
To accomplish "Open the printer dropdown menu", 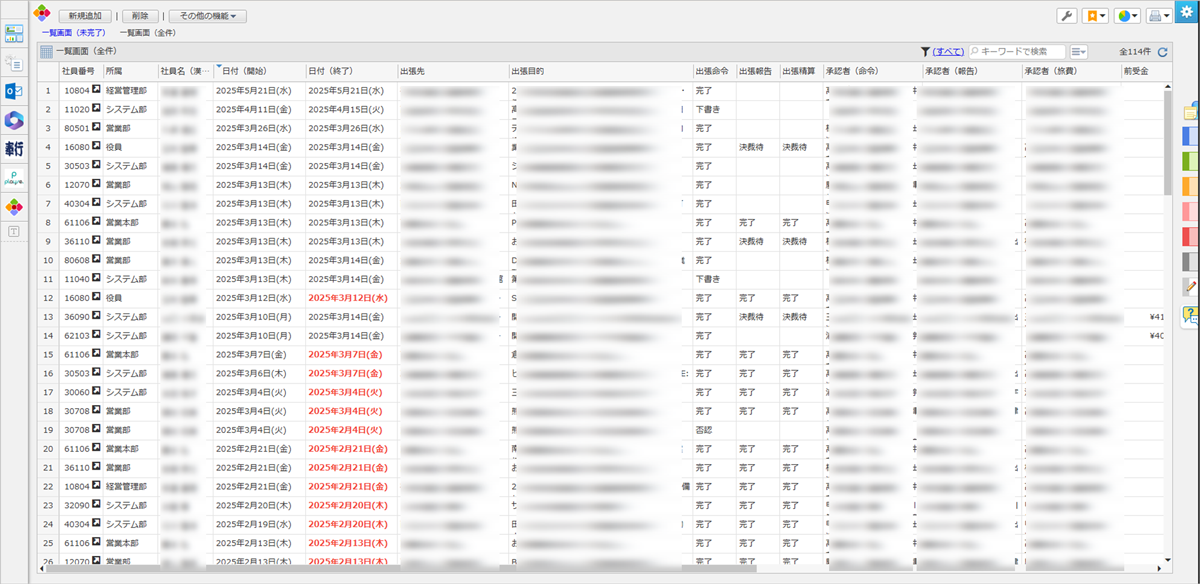I will [1159, 16].
